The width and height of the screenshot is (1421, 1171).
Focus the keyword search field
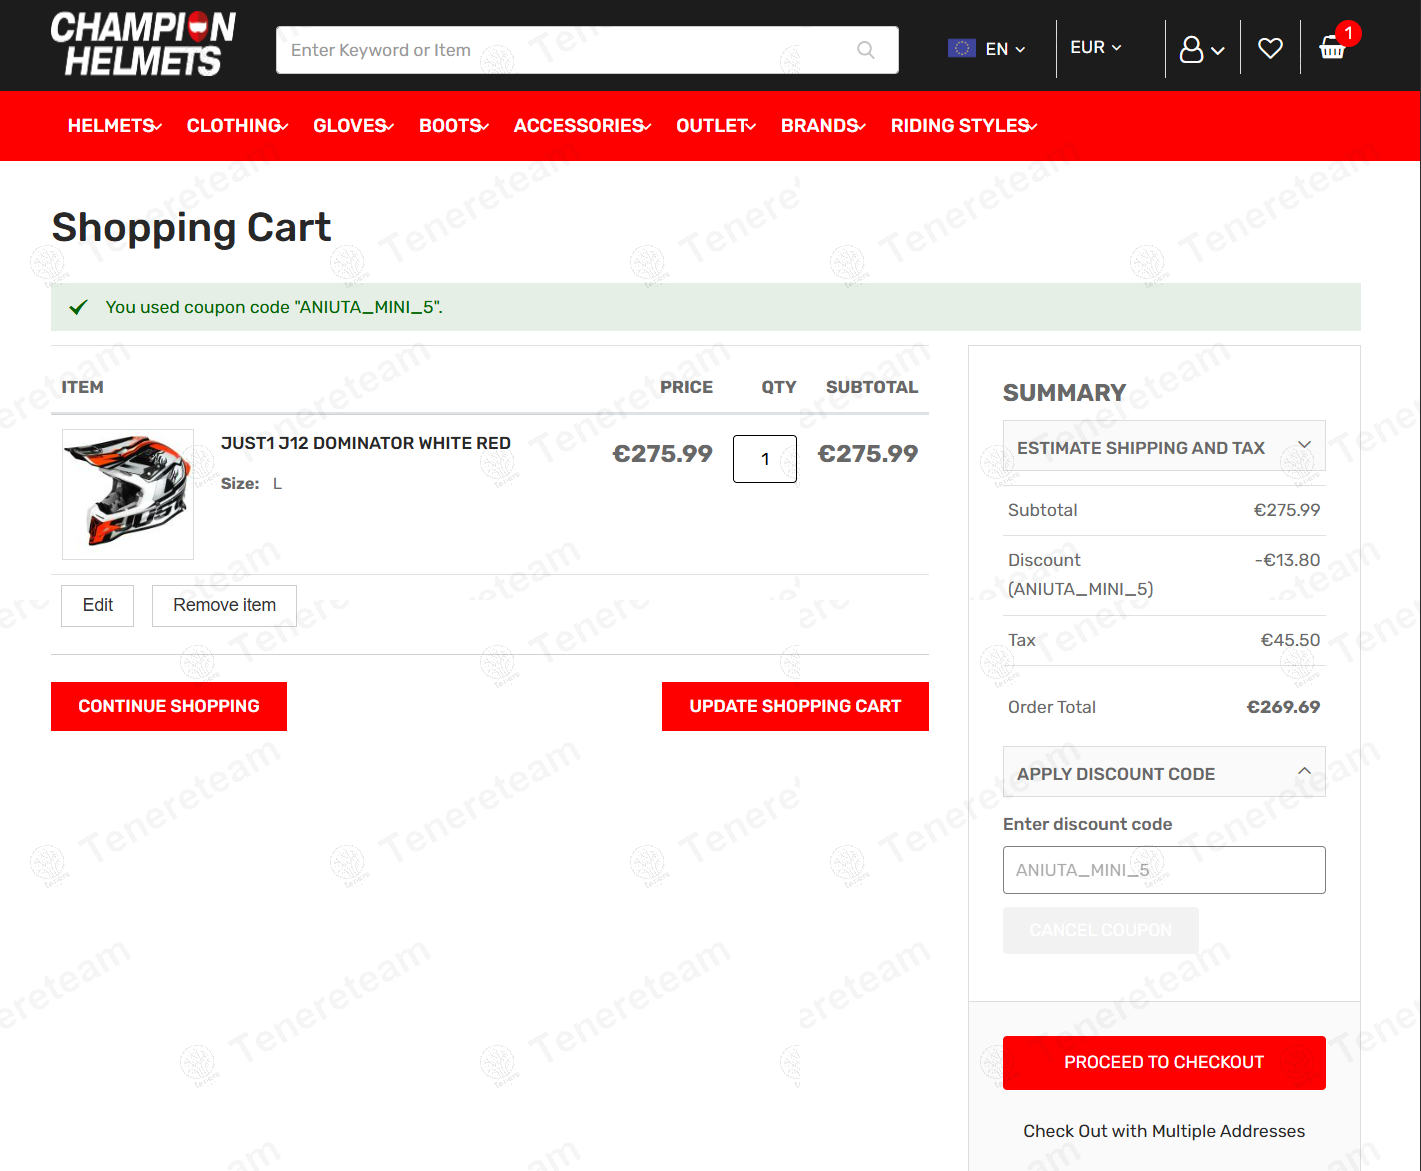coord(587,50)
